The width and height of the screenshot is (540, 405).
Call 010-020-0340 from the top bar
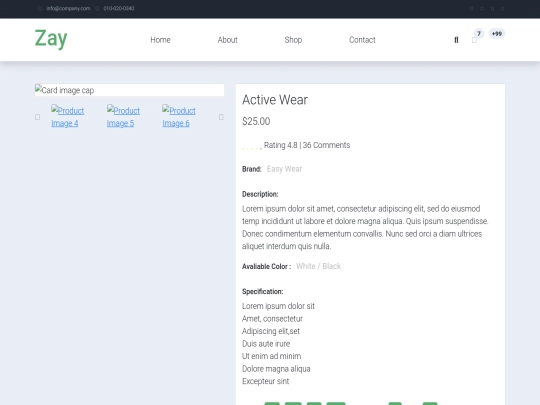pyautogui.click(x=119, y=8)
